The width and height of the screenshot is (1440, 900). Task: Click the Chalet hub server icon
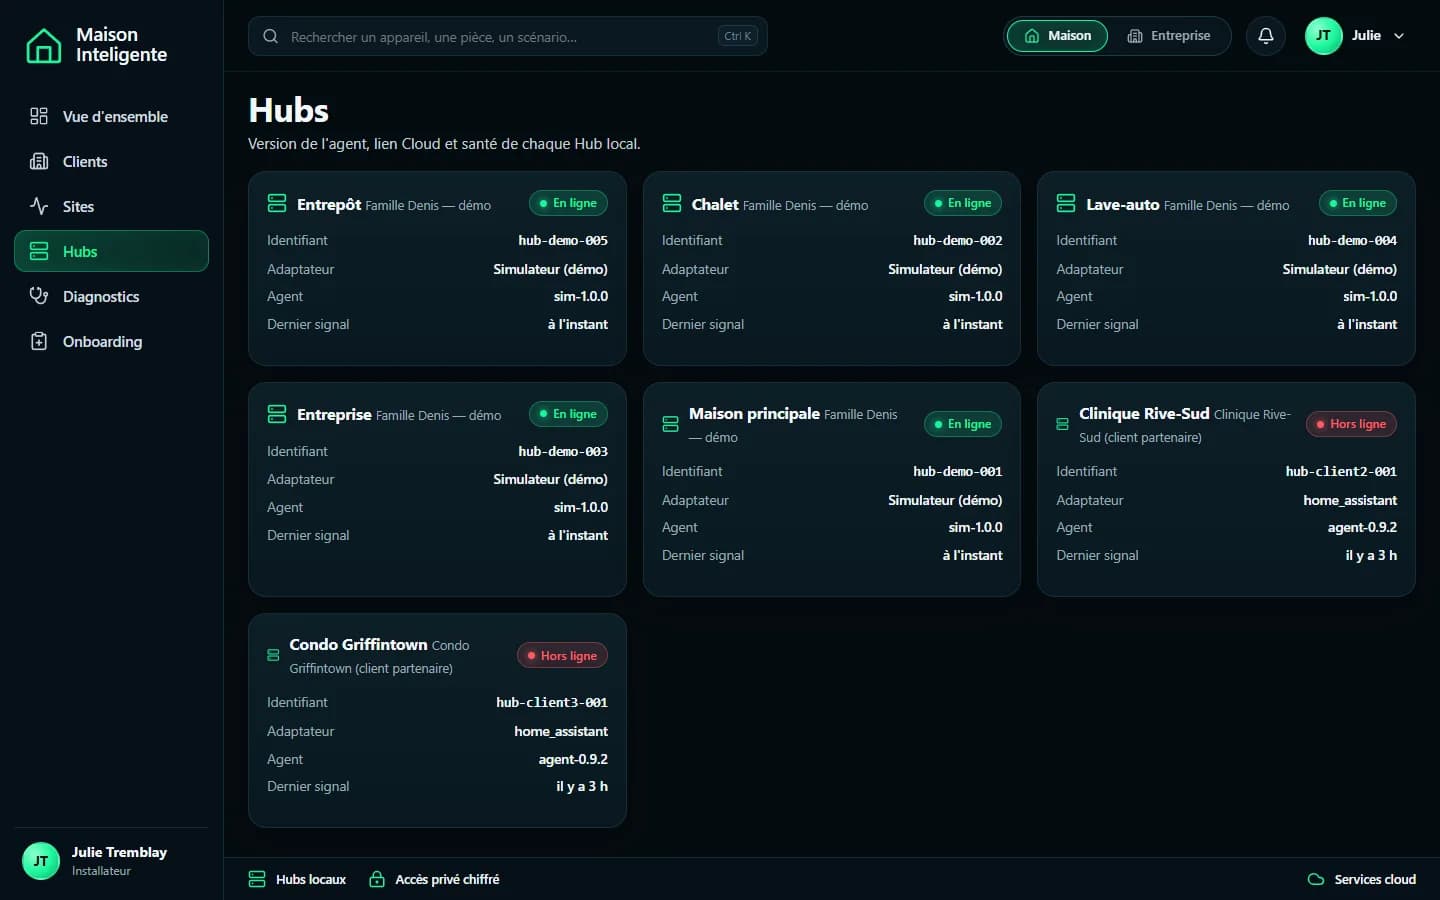coord(672,204)
